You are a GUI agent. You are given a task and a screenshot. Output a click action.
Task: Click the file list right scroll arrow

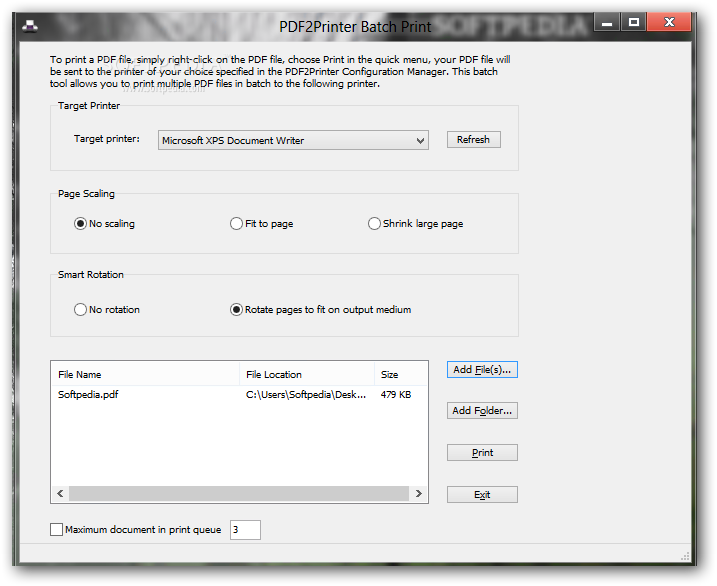tap(418, 493)
